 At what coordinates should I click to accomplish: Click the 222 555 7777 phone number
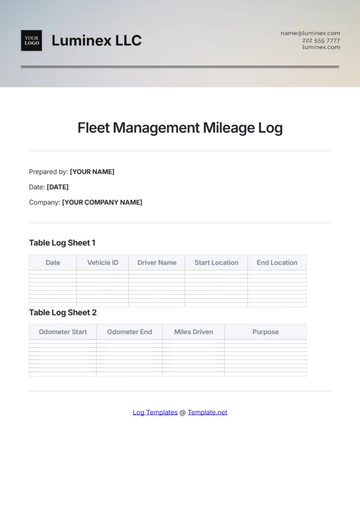[x=321, y=40]
